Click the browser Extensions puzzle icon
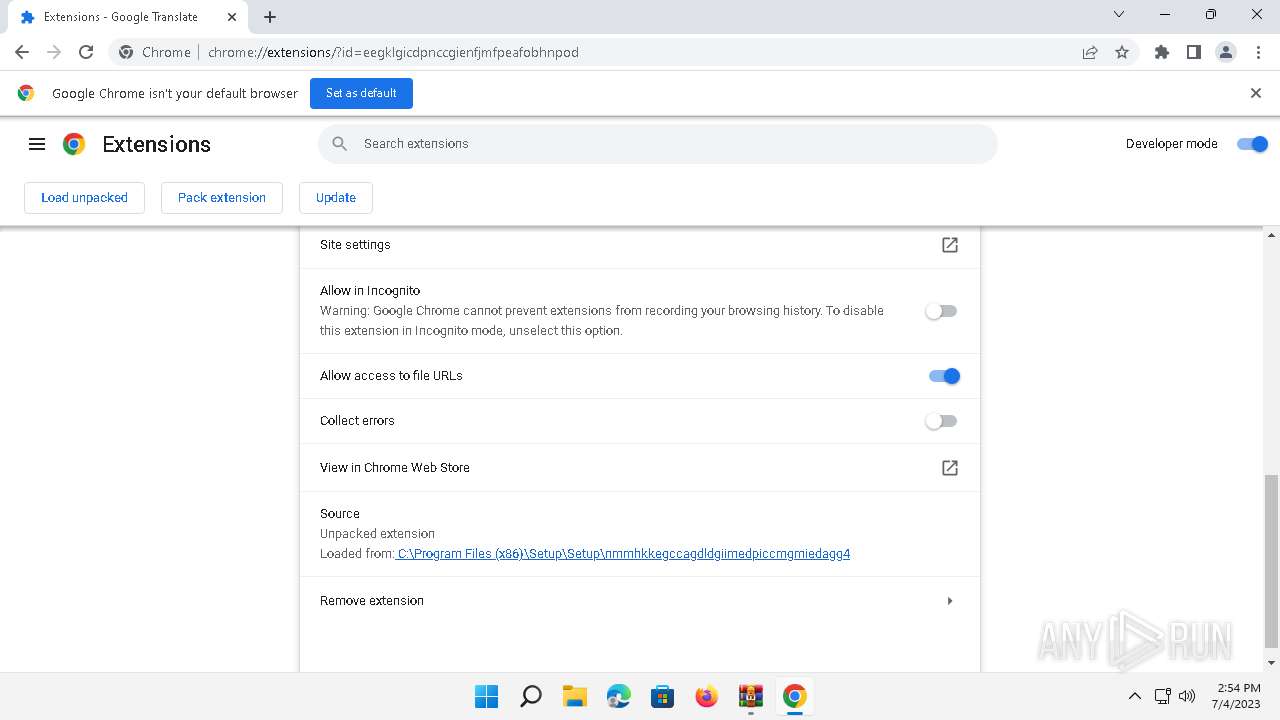 coord(1161,52)
